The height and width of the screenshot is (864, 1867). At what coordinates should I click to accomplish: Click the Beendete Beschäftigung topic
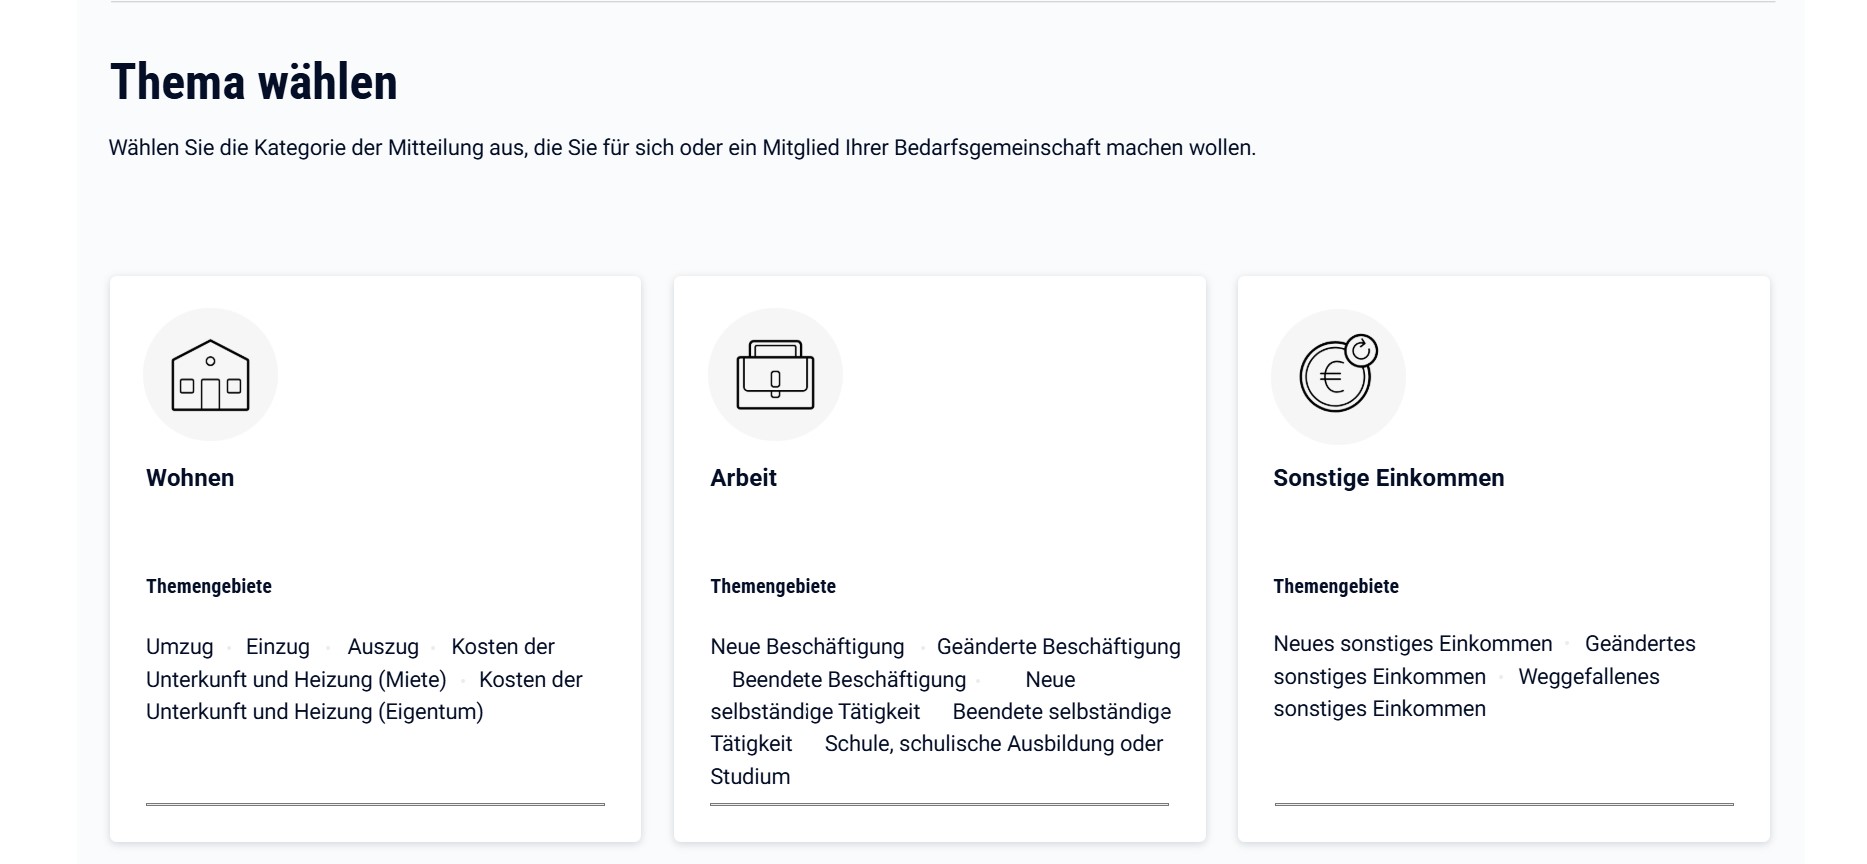coord(849,680)
